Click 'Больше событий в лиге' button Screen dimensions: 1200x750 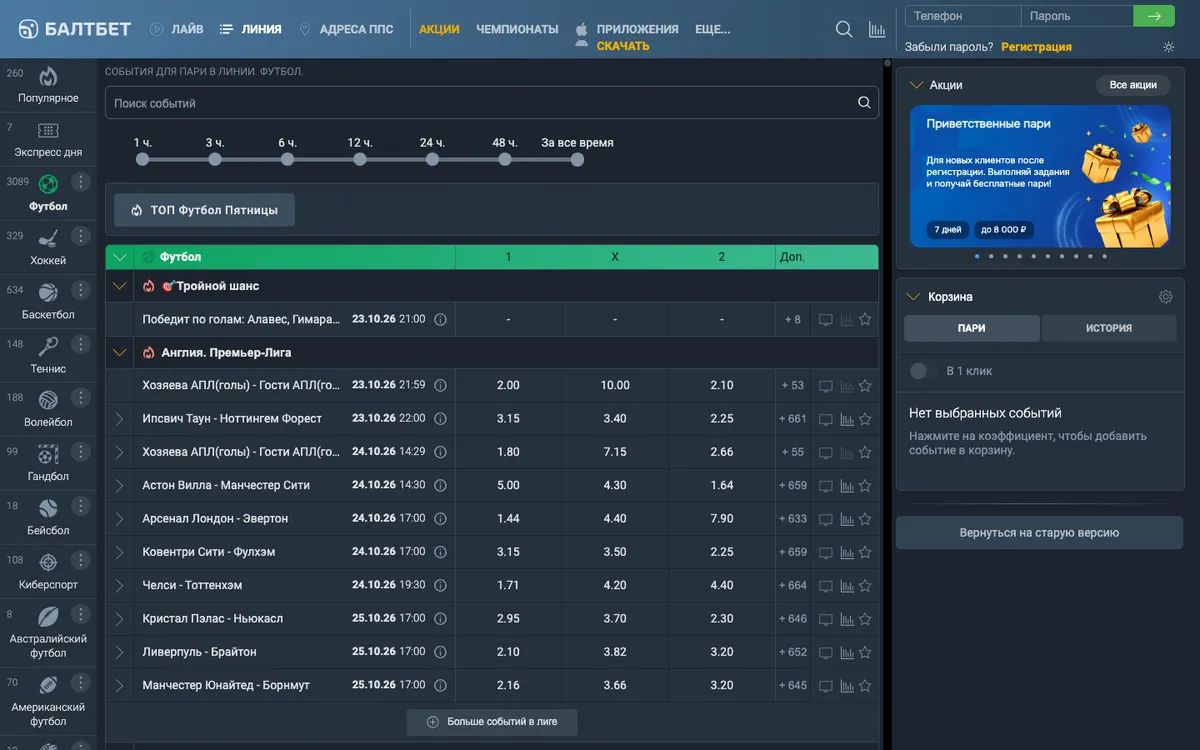tap(492, 721)
